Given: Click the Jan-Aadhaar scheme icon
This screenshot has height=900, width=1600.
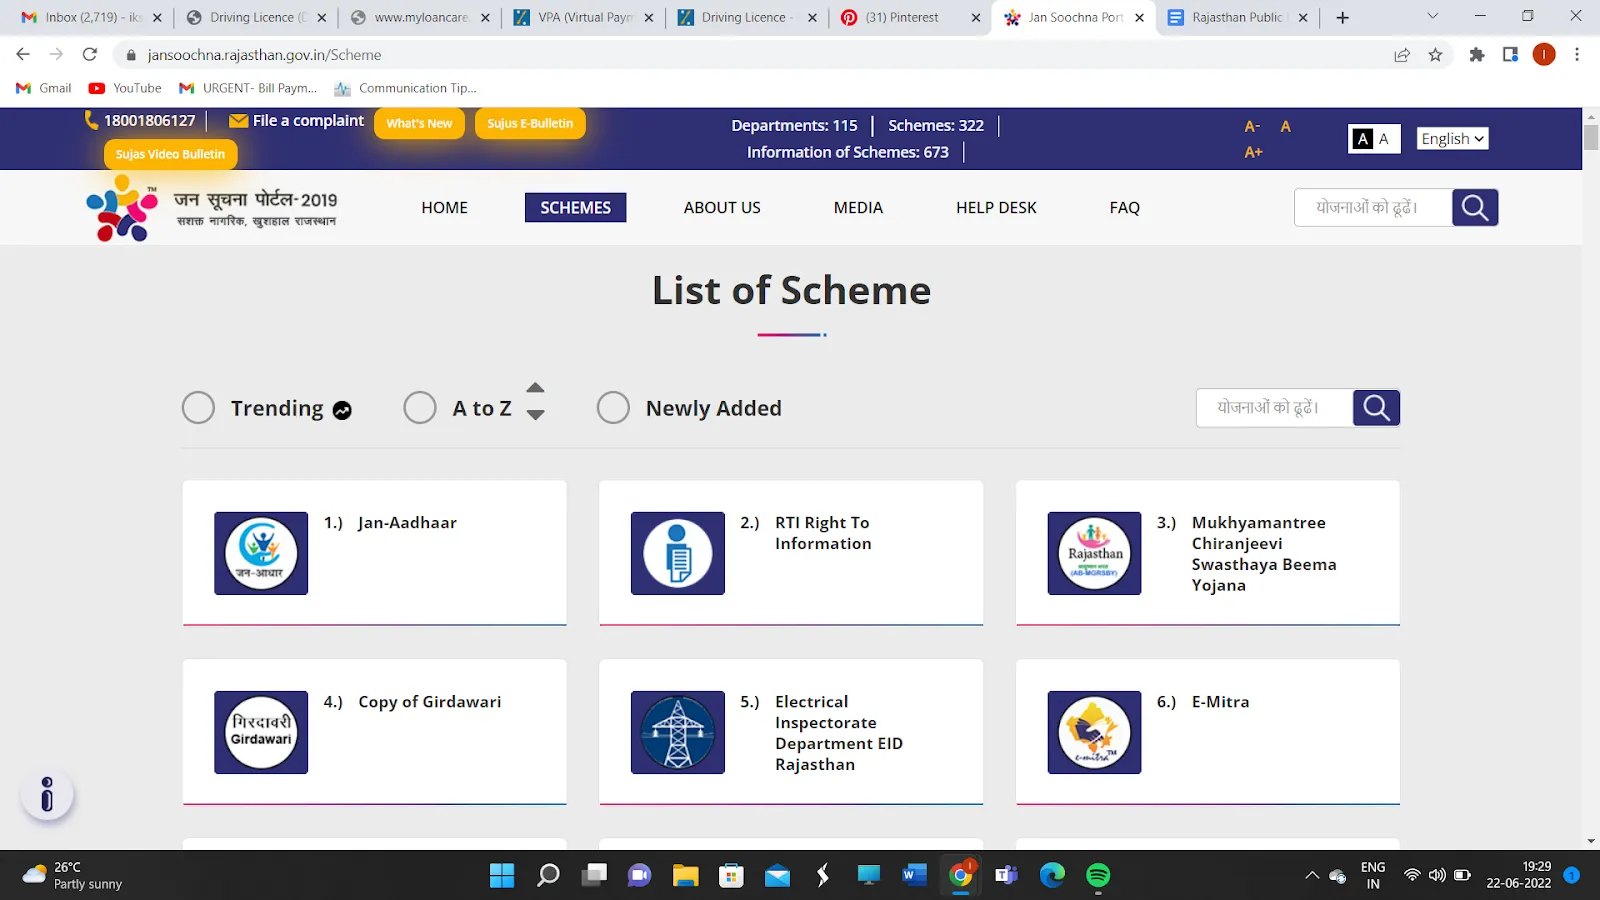Looking at the screenshot, I should pyautogui.click(x=261, y=553).
